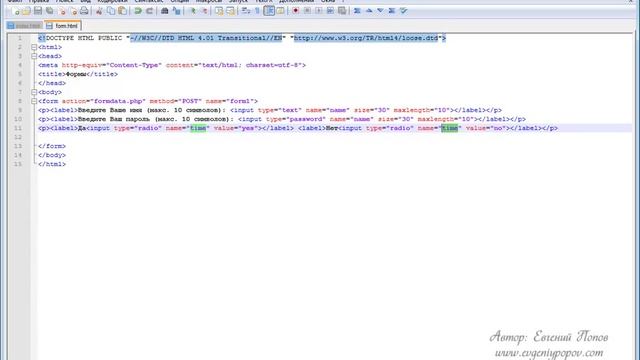The width and height of the screenshot is (640, 360).
Task: Cut selection with the scissors icon
Action: [x=99, y=11]
